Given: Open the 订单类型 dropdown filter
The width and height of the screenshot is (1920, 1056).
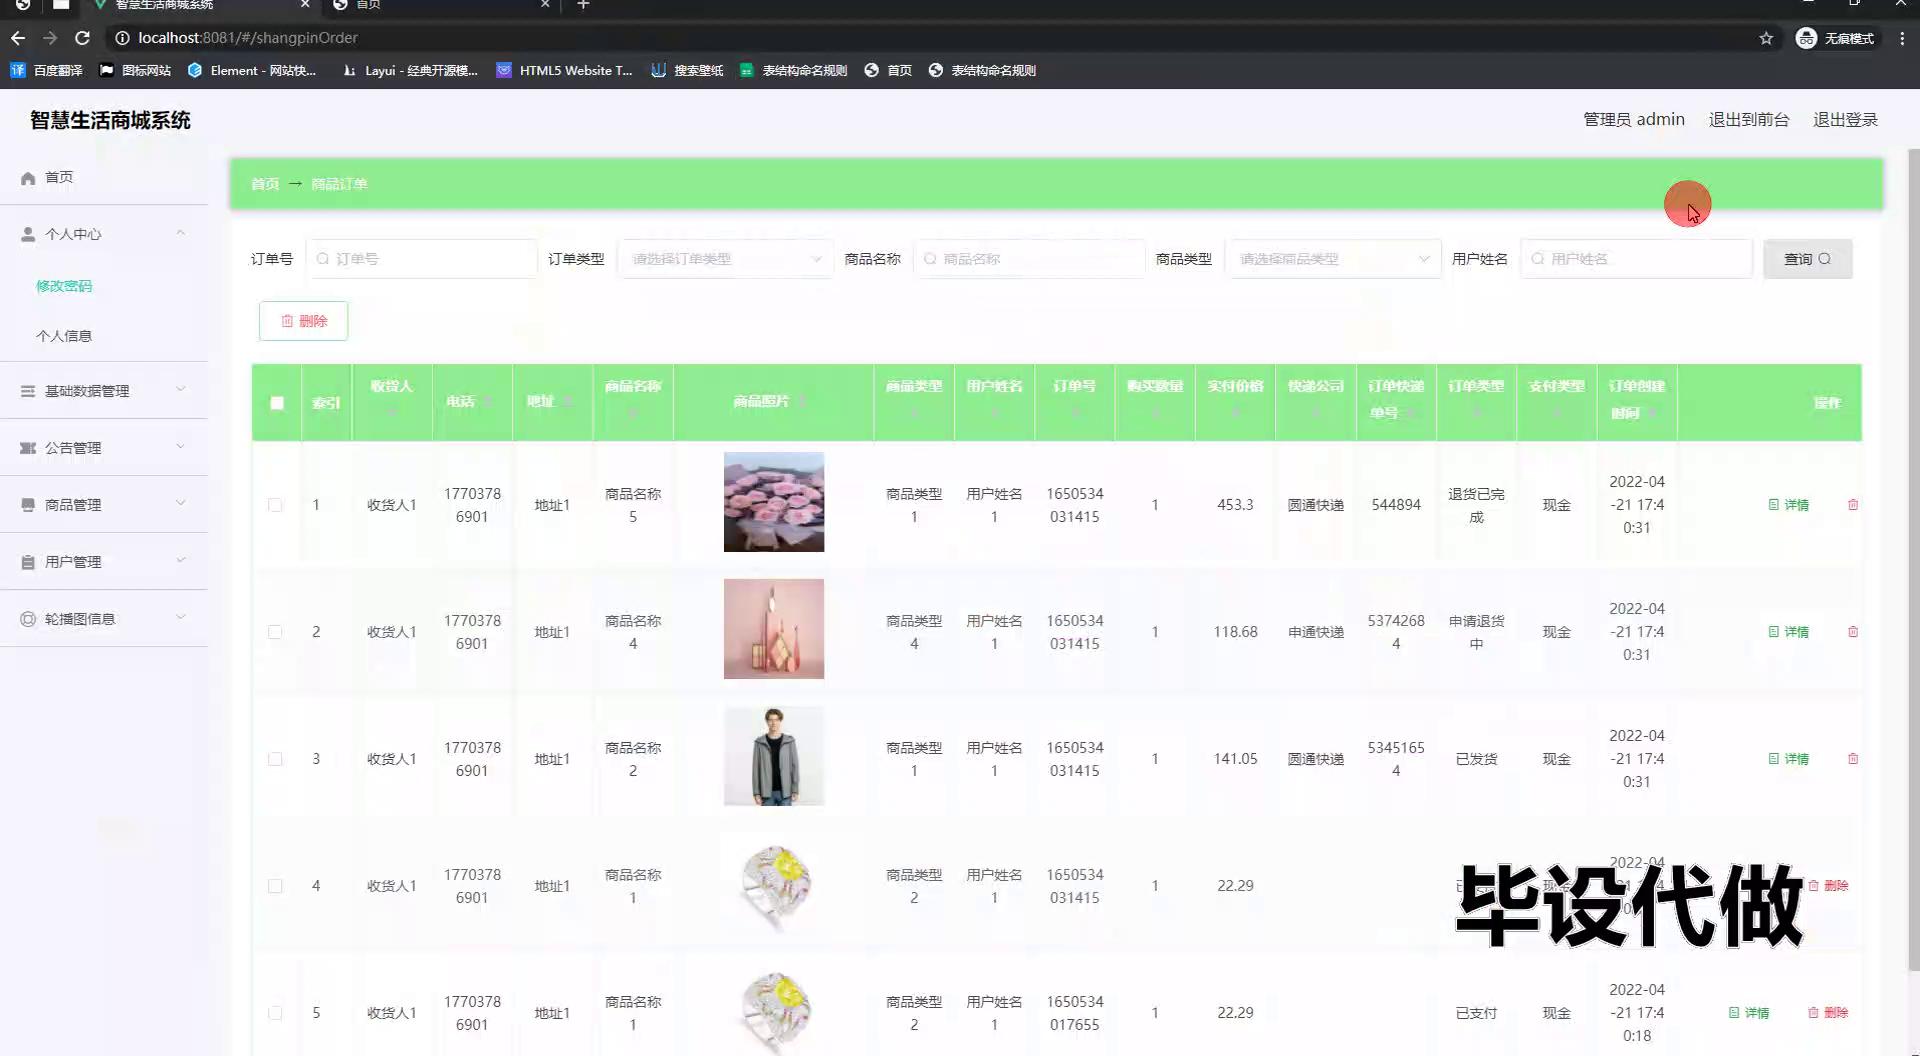Looking at the screenshot, I should click(x=725, y=259).
